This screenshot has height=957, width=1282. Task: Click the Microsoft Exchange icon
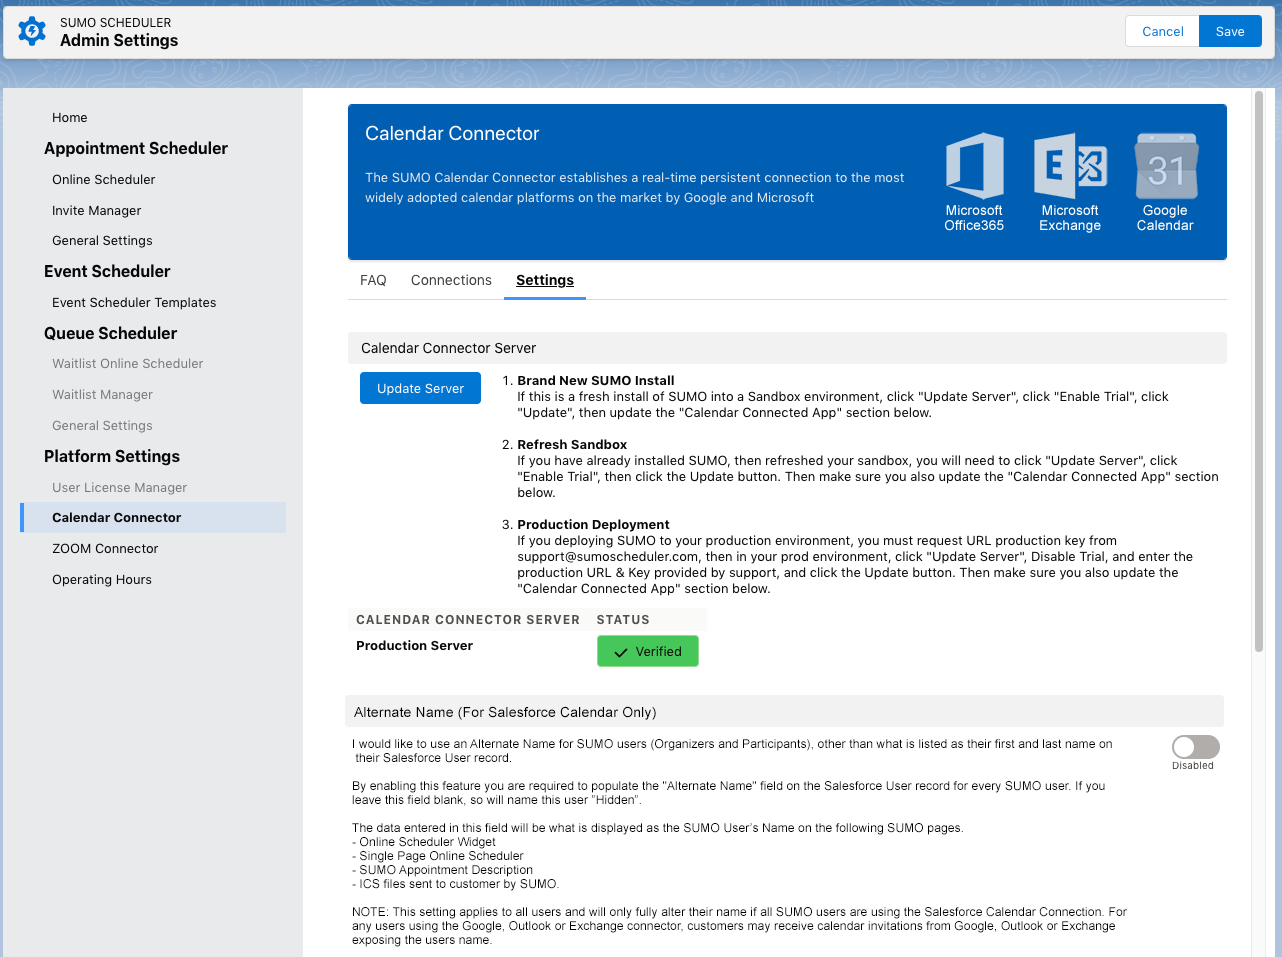[x=1069, y=166]
